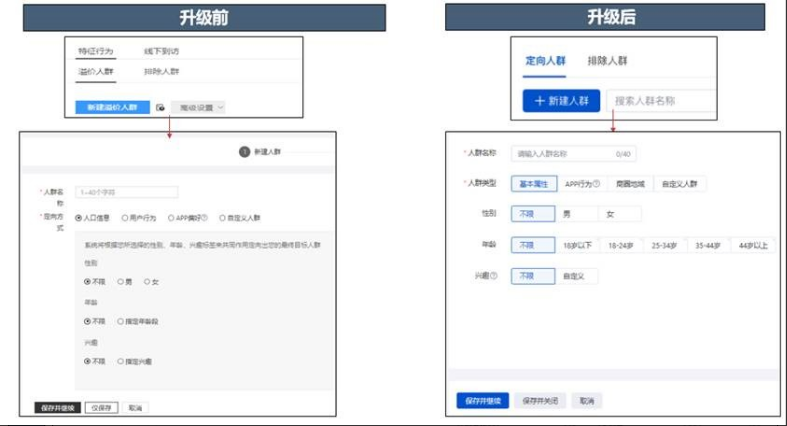Image resolution: width=787 pixels, height=426 pixels.
Task: Click the 保存并关闭 button
Action: pos(540,400)
